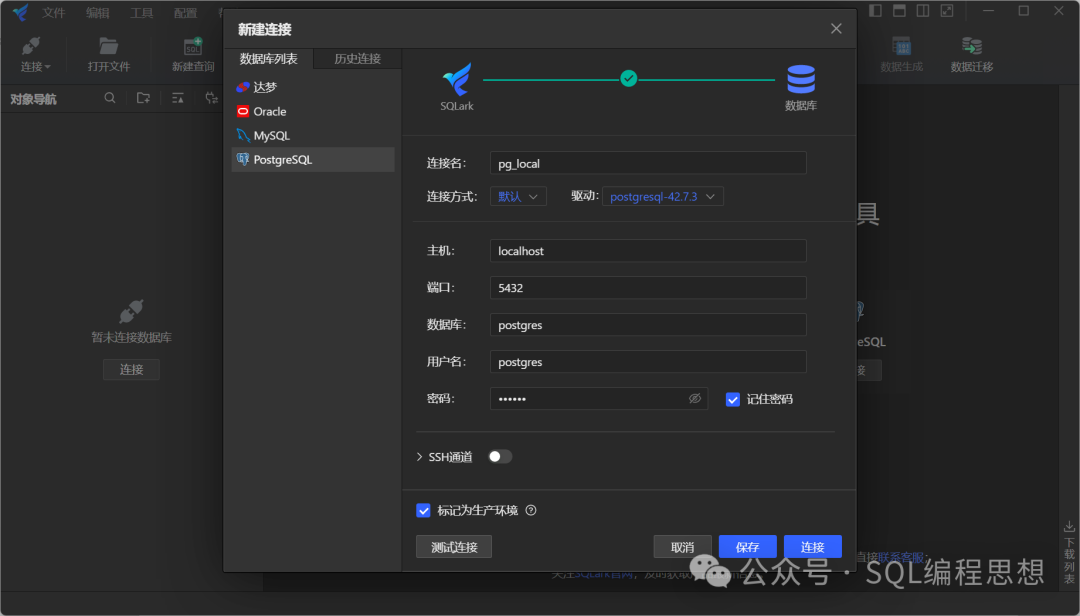Screen dimensions: 1080x616
Task: Uncheck 标记为生产环境 checkbox
Action: tap(423, 510)
